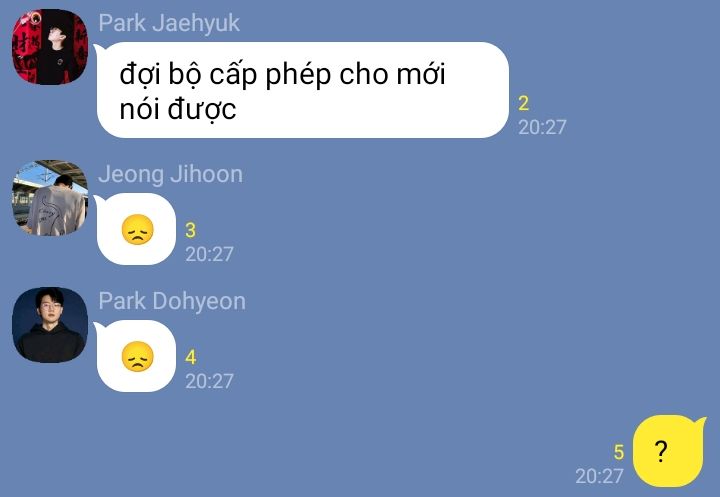Screen dimensions: 720x497
Task: Click the 20:27 timestamp under count 3
Action: [209, 254]
